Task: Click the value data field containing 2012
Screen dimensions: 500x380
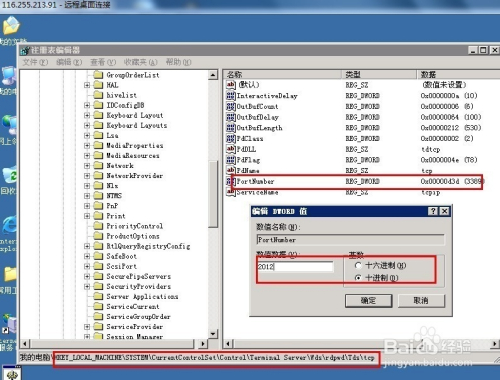Action: click(295, 266)
